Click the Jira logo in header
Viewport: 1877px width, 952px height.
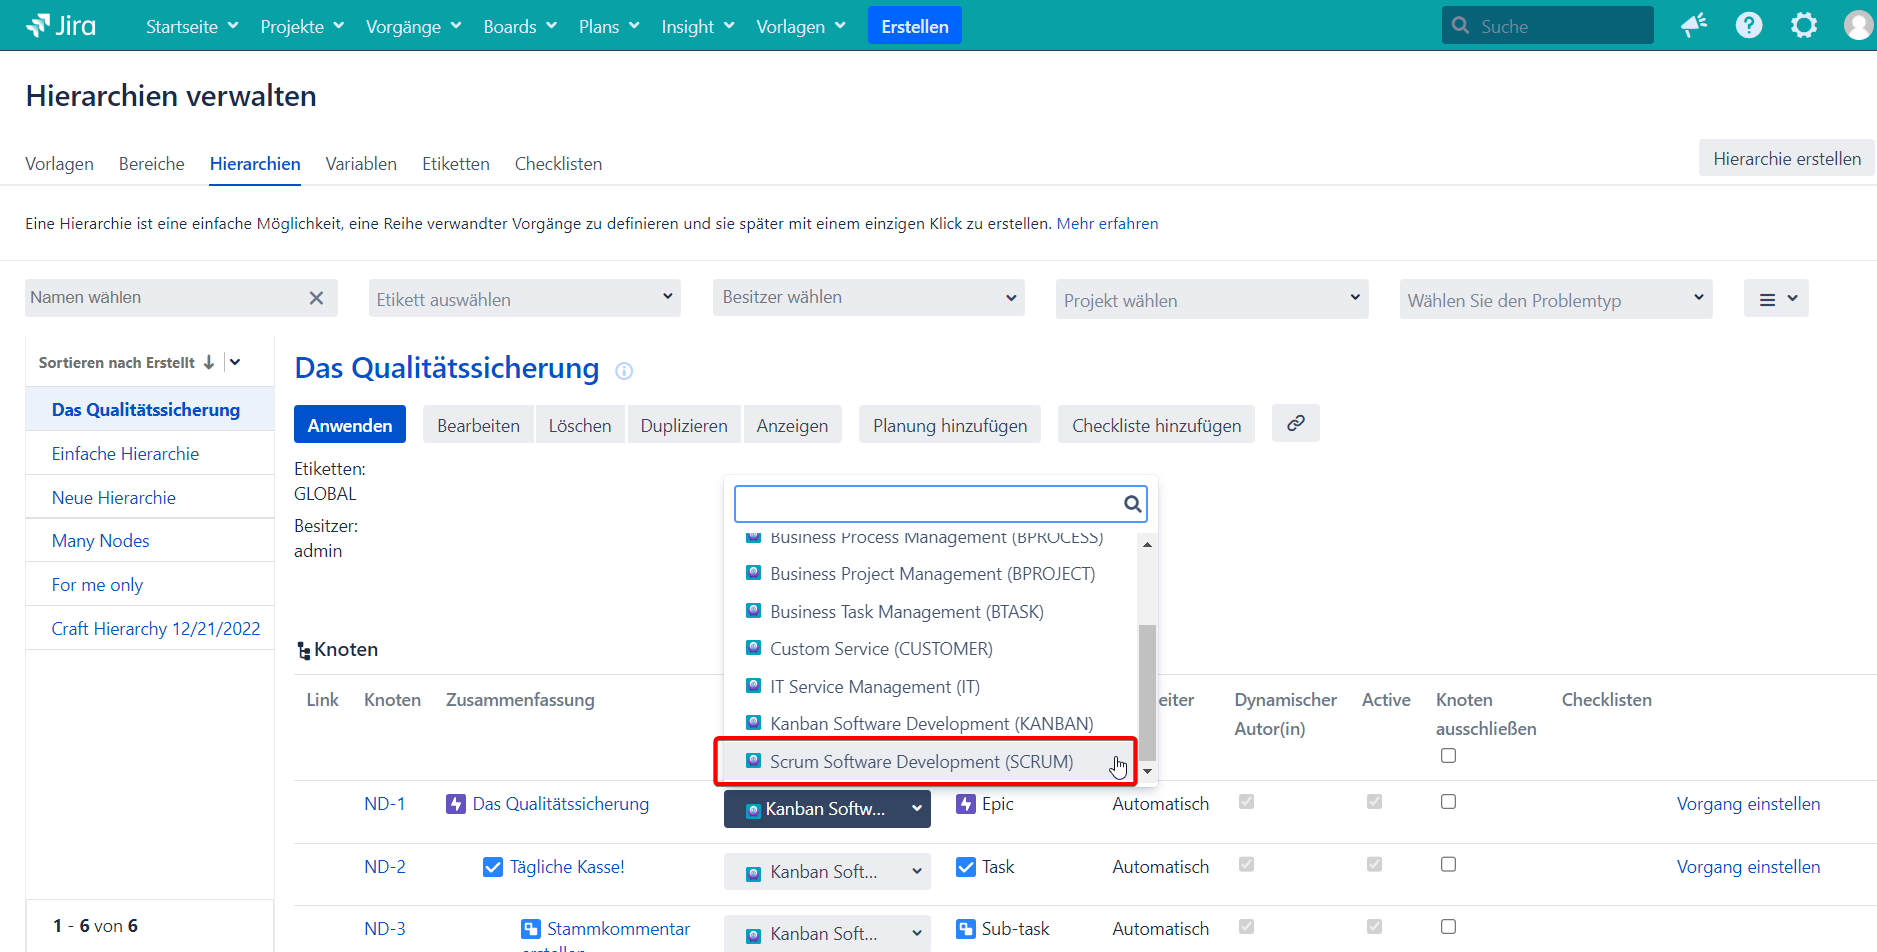click(x=61, y=26)
